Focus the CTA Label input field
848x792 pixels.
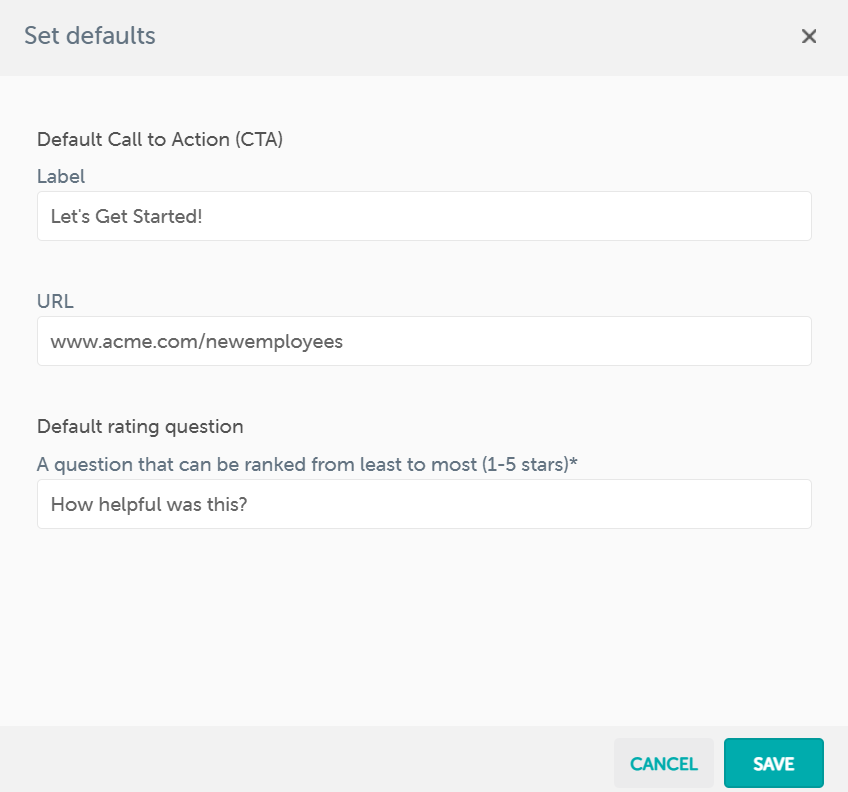coord(424,216)
